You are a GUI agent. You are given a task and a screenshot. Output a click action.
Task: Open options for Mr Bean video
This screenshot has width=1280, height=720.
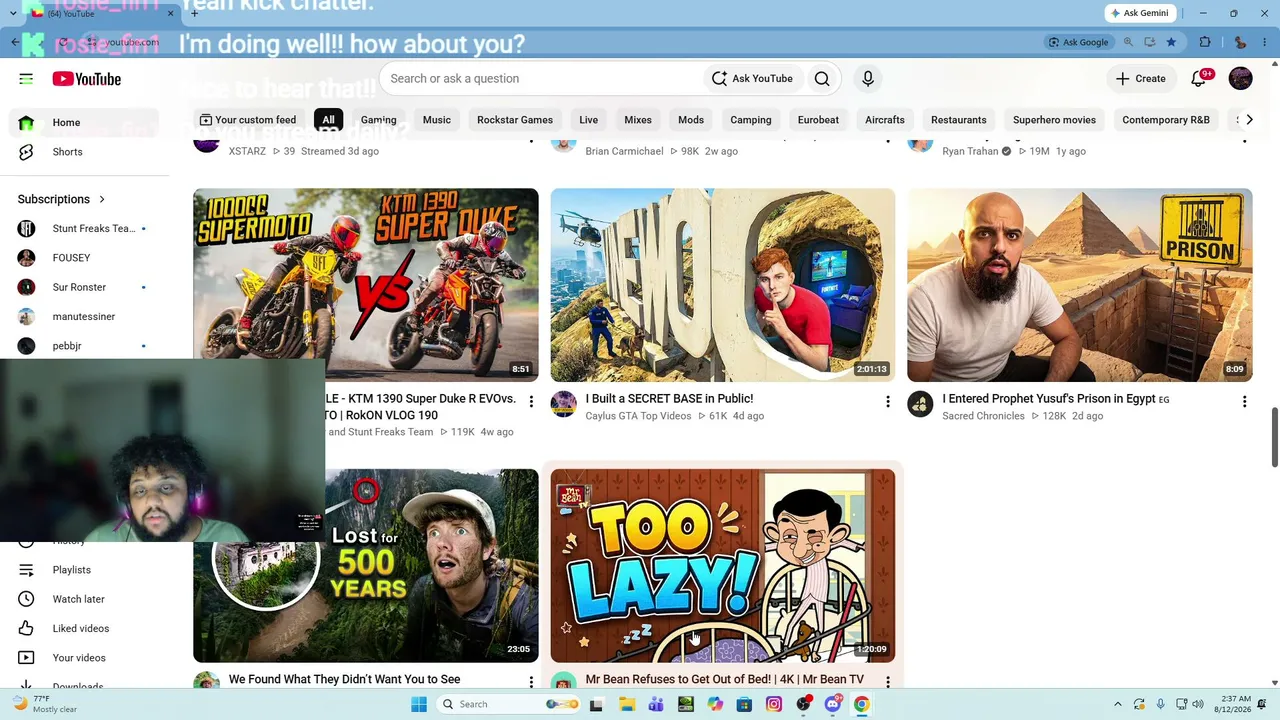pyautogui.click(x=887, y=682)
